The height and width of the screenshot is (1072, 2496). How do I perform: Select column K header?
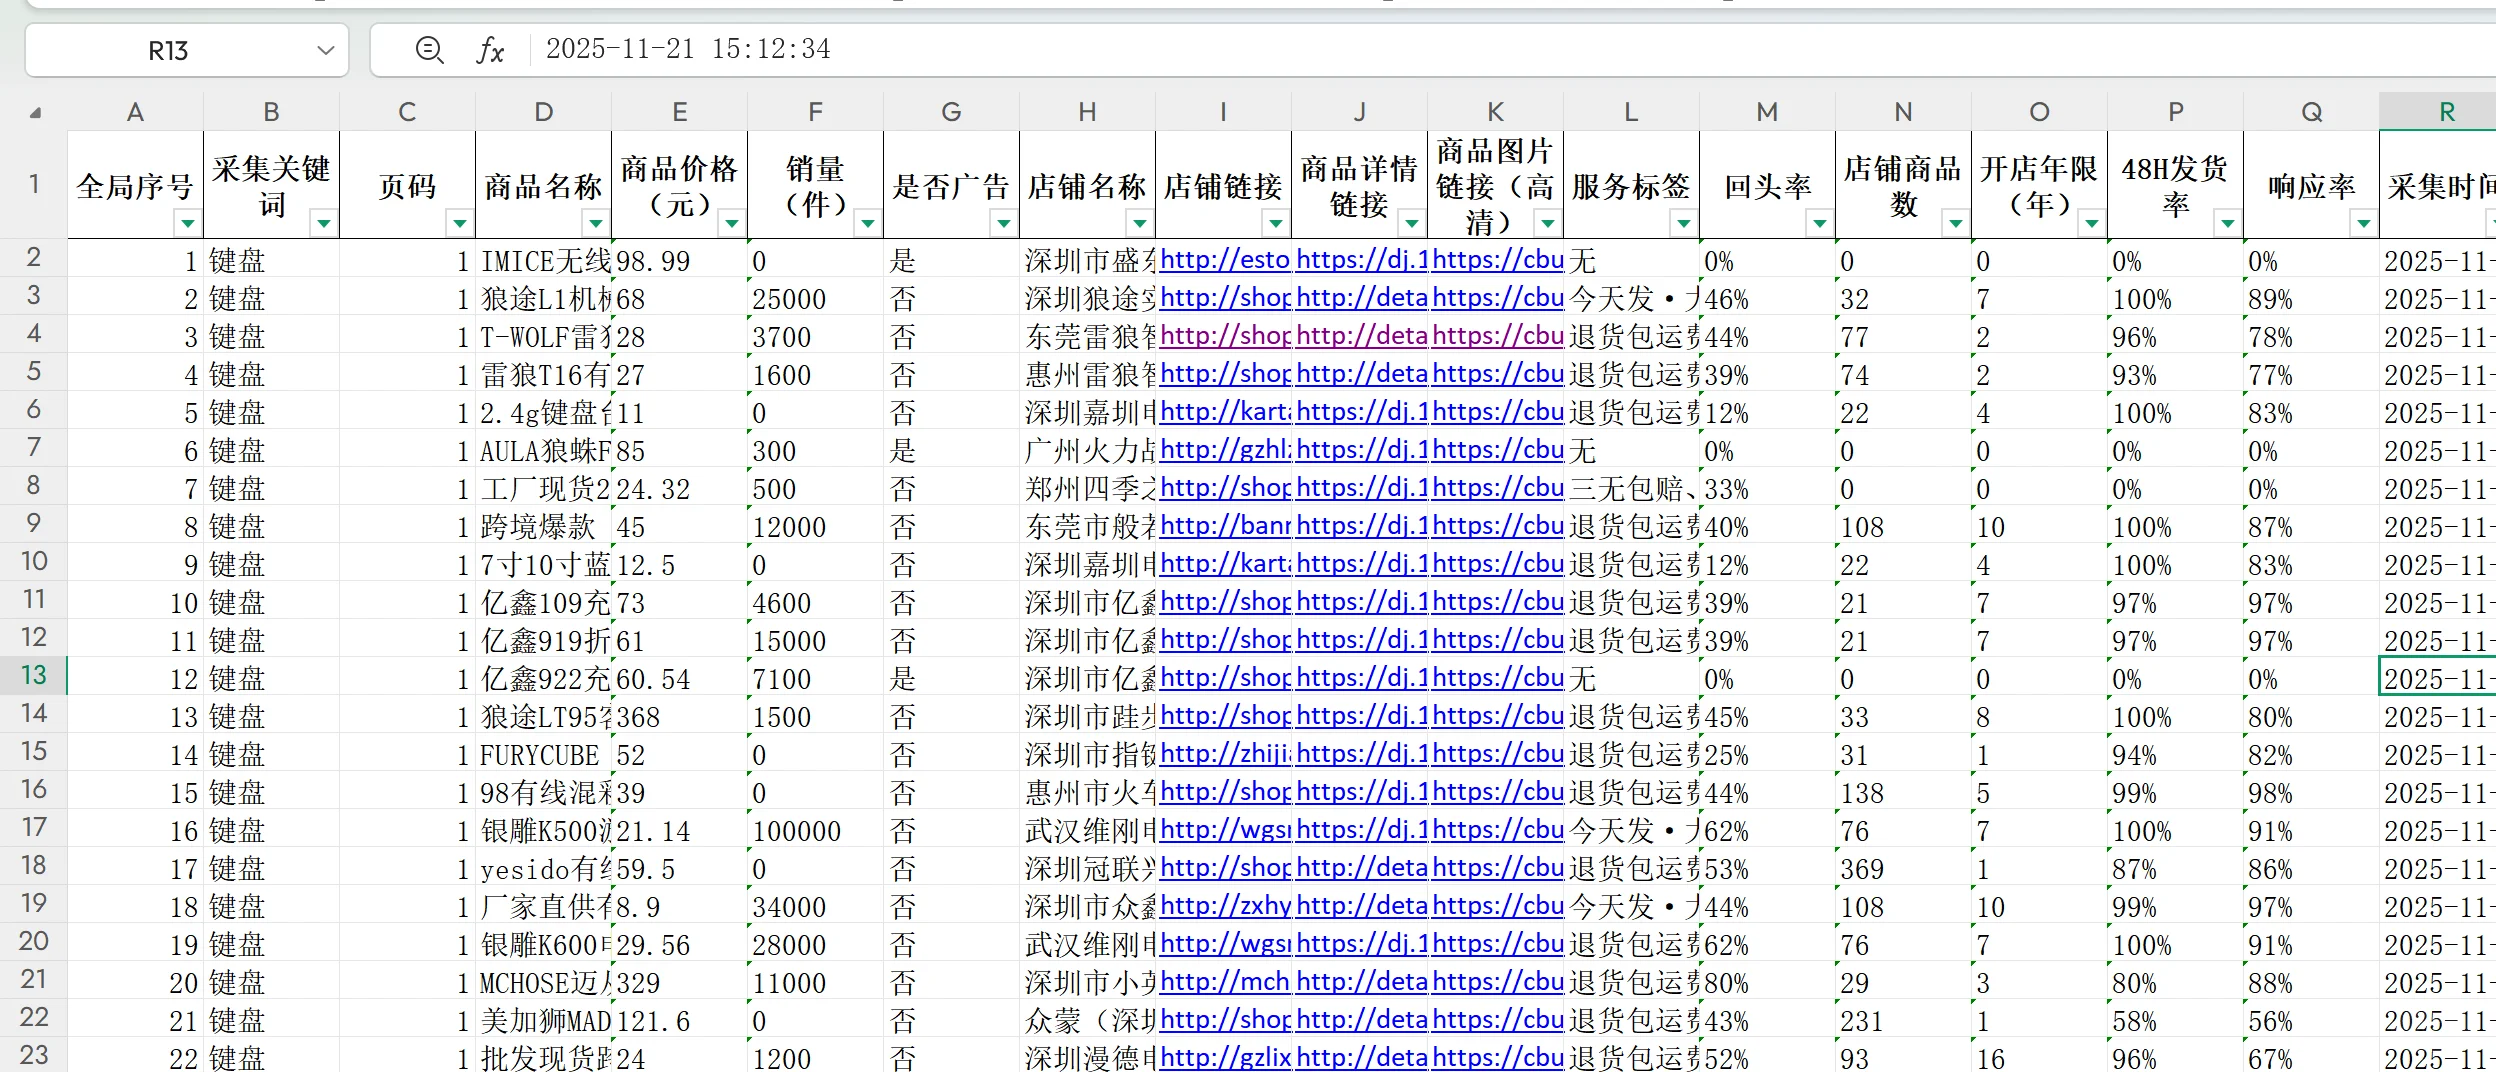tap(1495, 112)
